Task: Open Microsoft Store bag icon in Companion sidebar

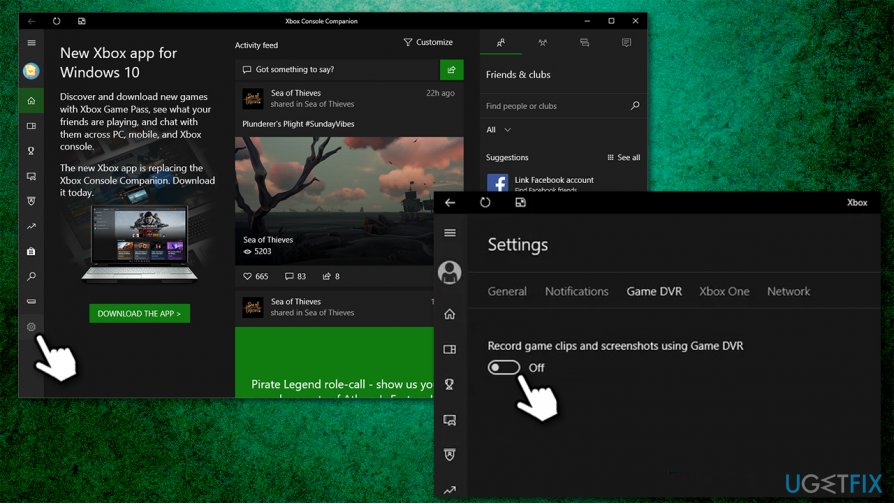Action: pos(31,251)
